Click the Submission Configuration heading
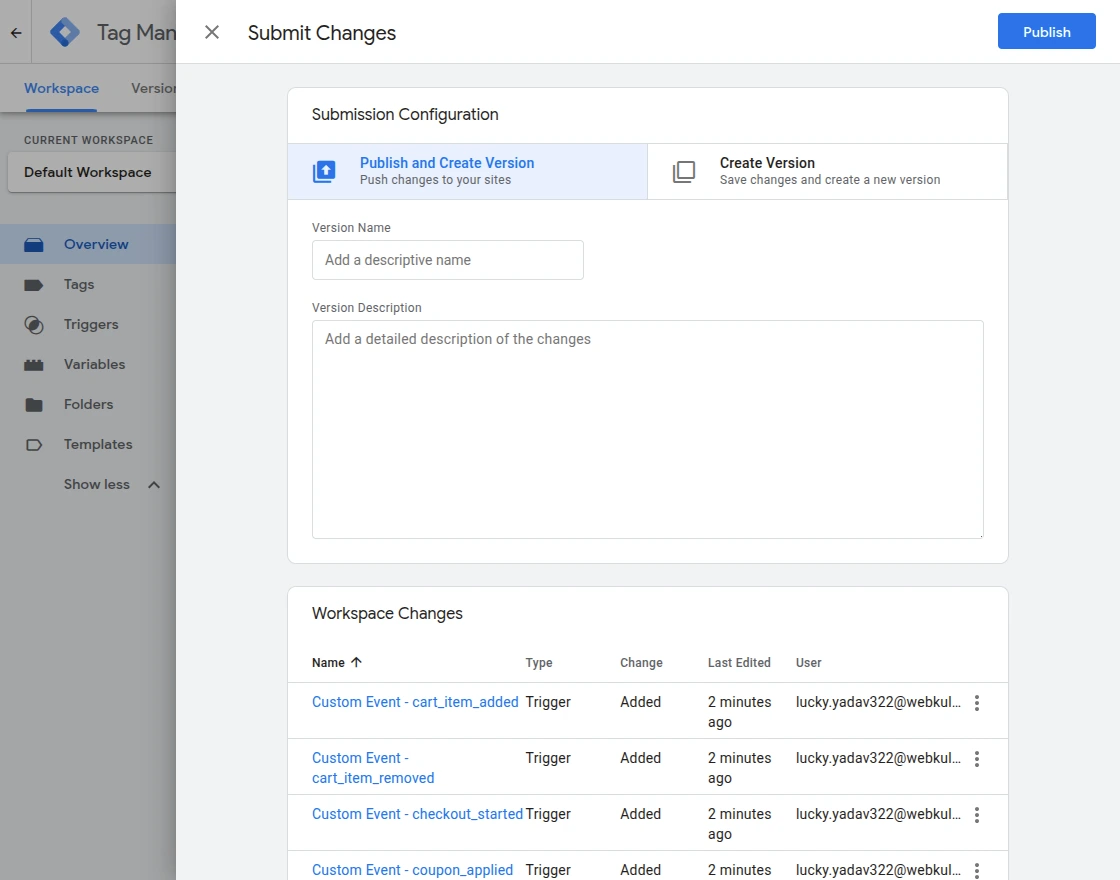The height and width of the screenshot is (880, 1120). pyautogui.click(x=405, y=114)
